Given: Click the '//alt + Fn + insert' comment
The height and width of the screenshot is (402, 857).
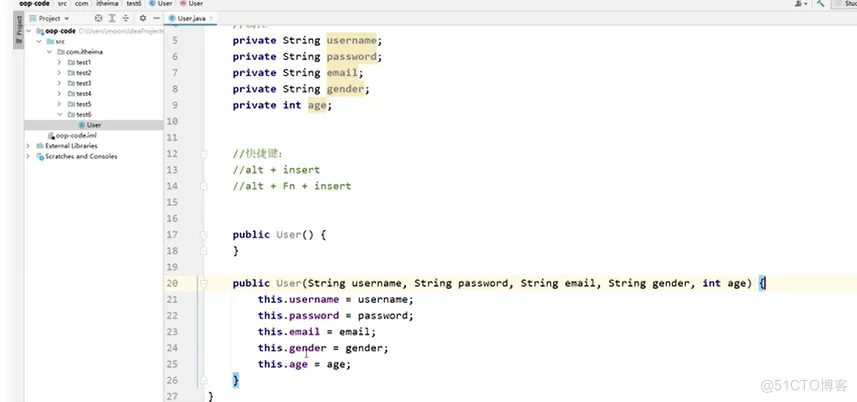Looking at the screenshot, I should tap(292, 186).
